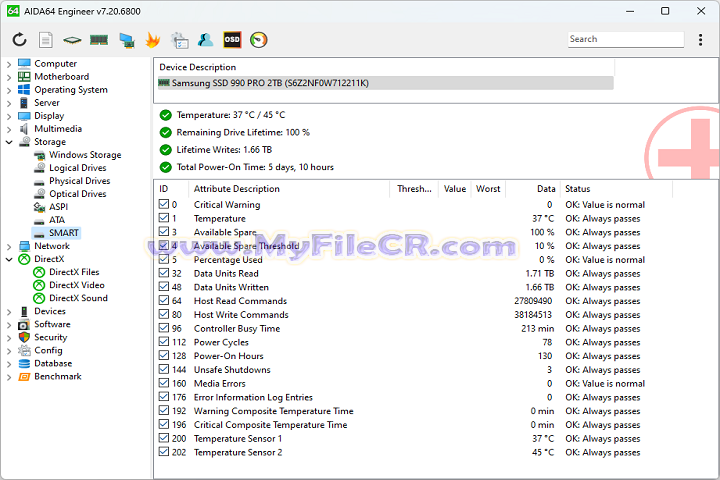Select Motherboard in the tree
The image size is (720, 480).
coord(62,77)
